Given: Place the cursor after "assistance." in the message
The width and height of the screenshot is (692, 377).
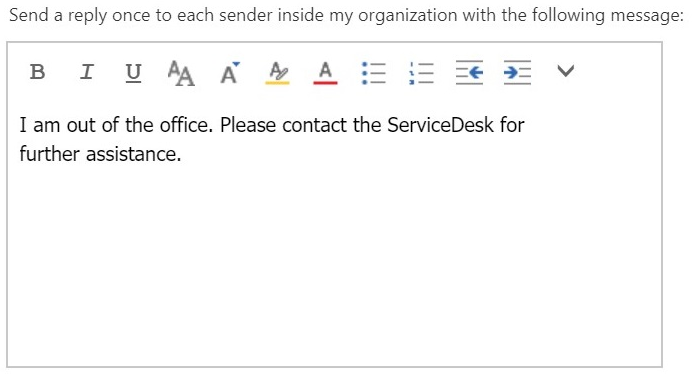Looking at the screenshot, I should [x=182, y=155].
